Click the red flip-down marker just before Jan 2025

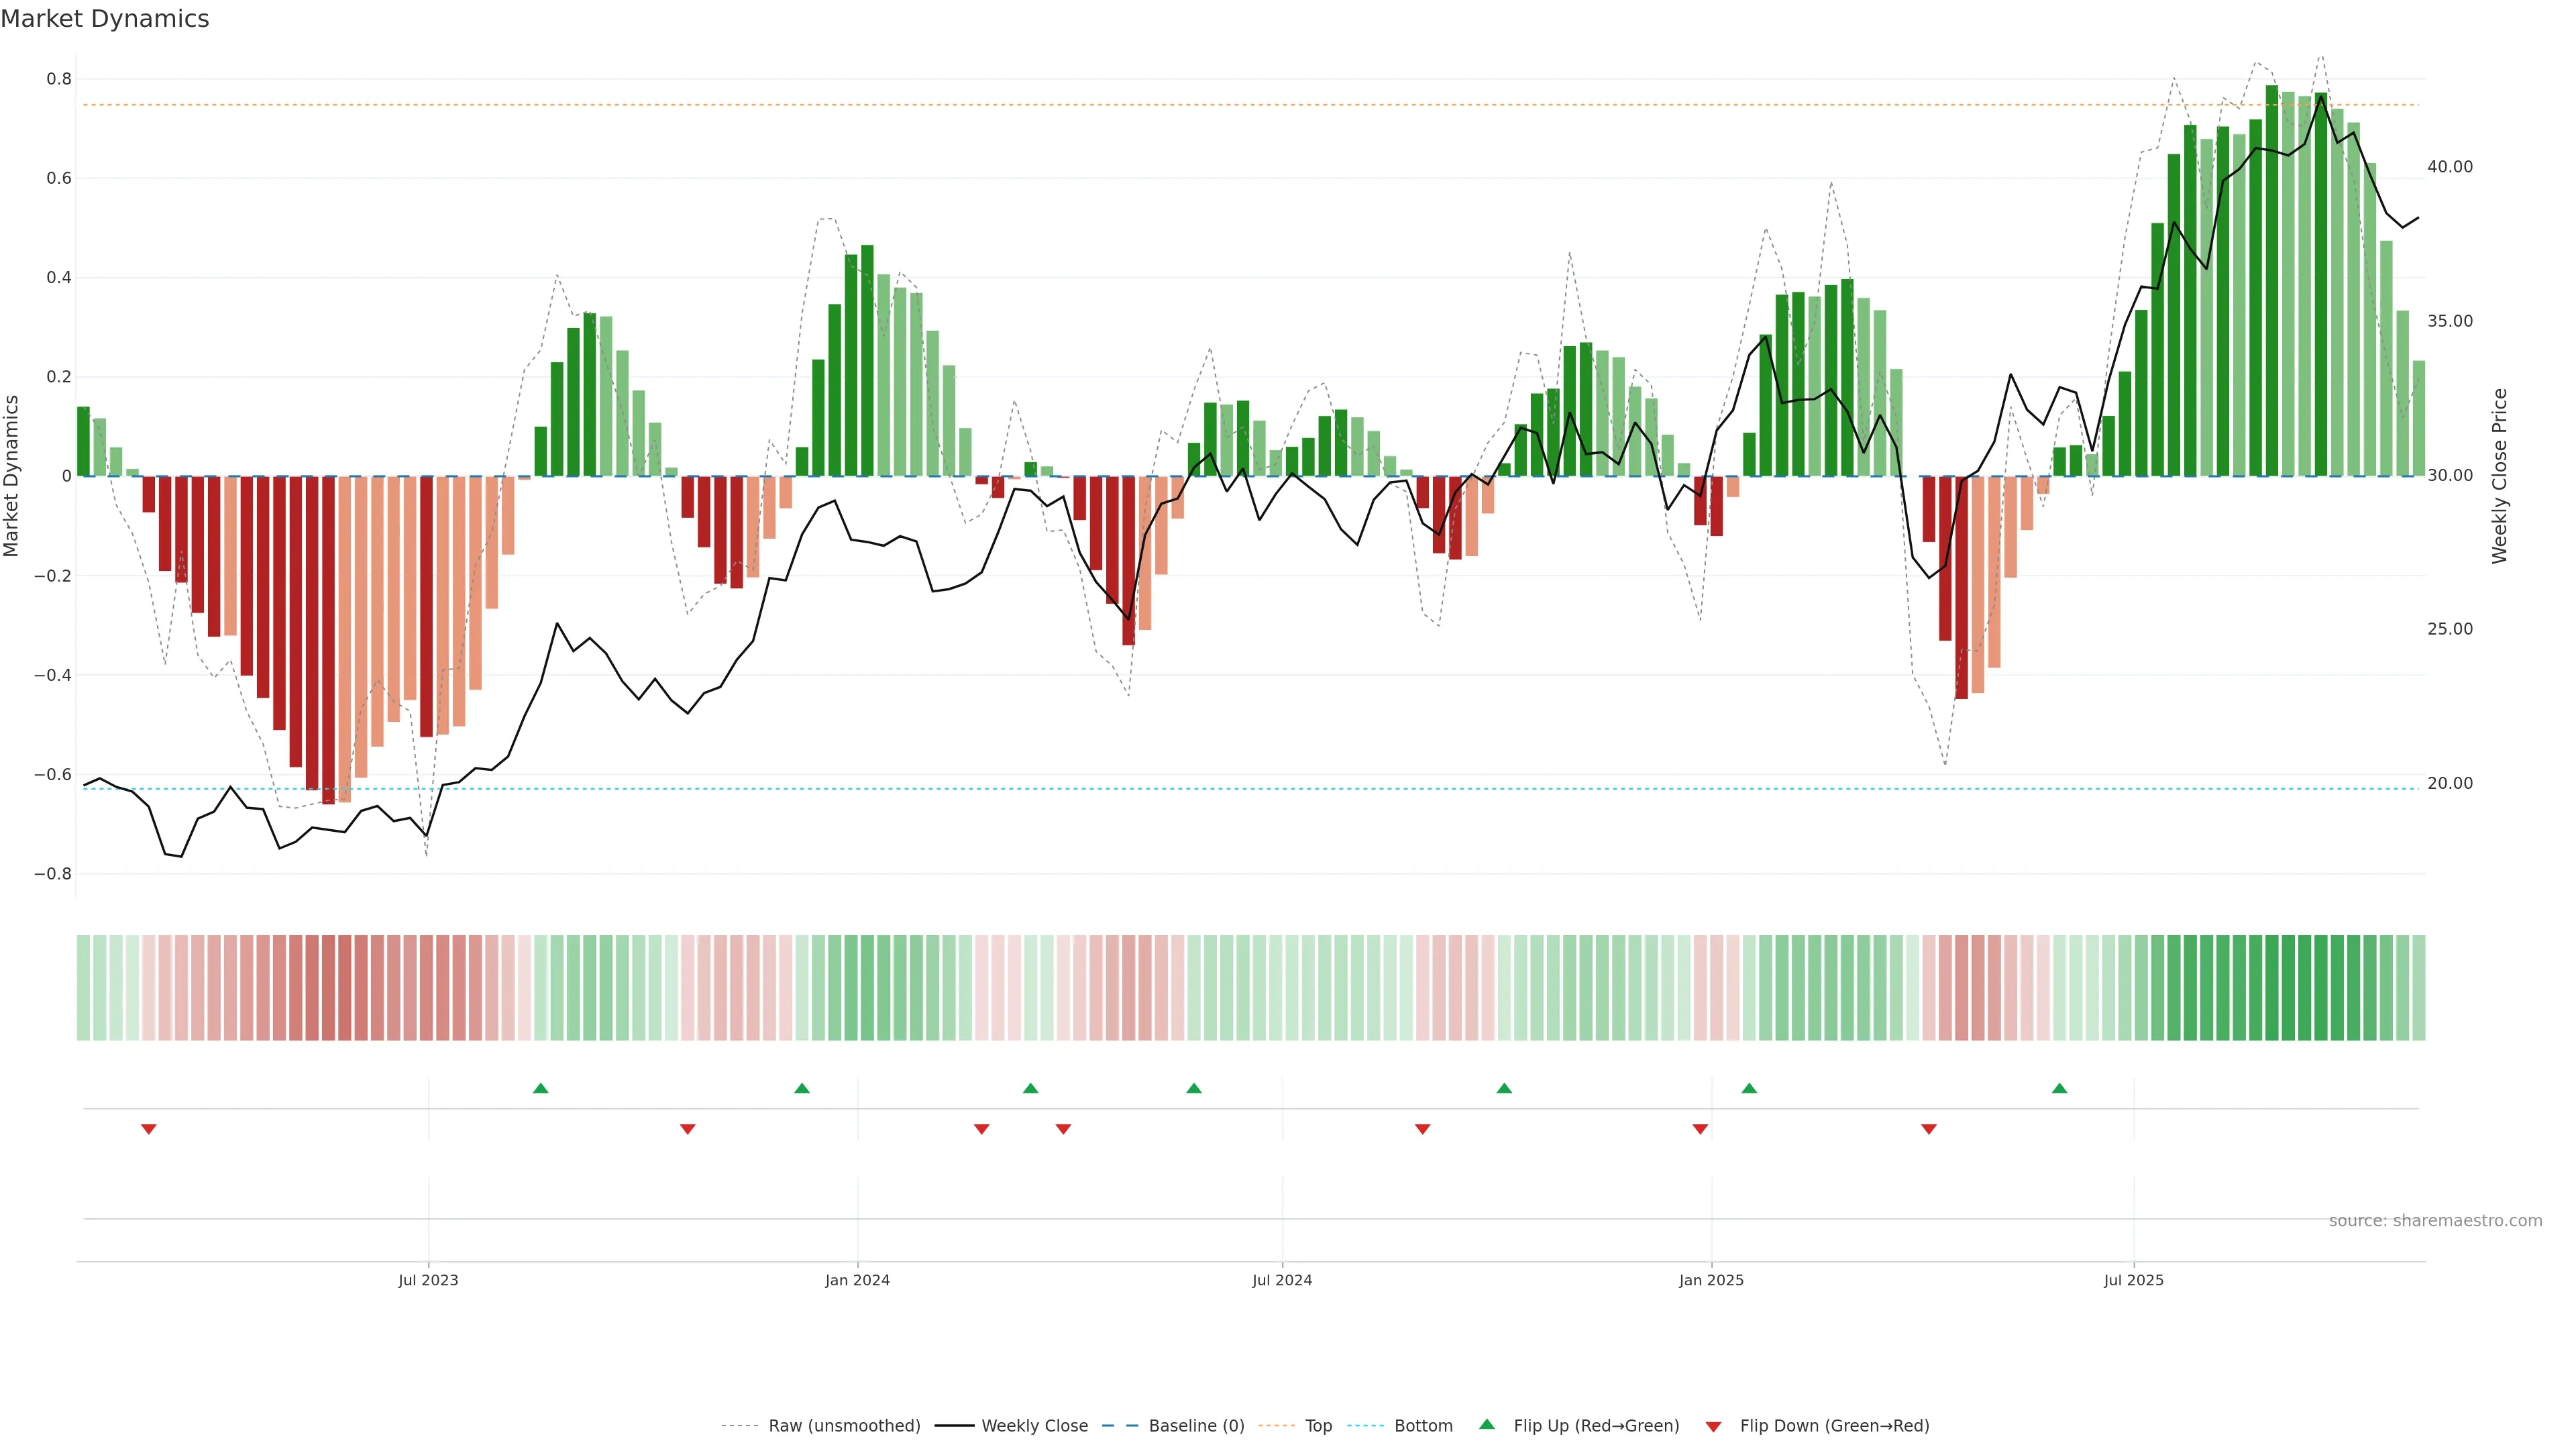[1700, 1129]
